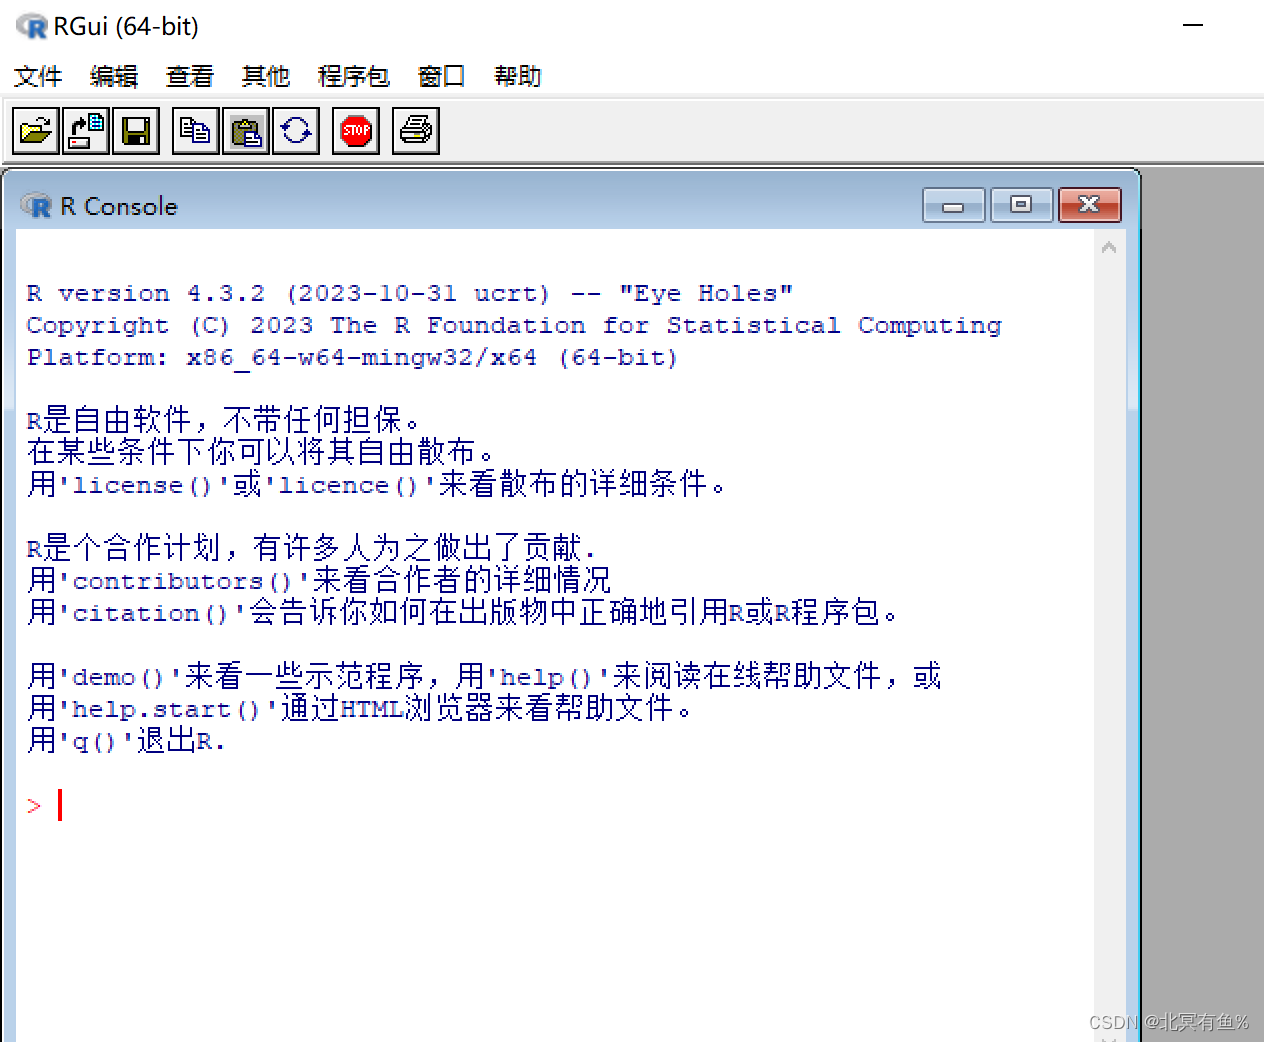The height and width of the screenshot is (1042, 1264).
Task: Open the 帮助 menu
Action: 518,77
